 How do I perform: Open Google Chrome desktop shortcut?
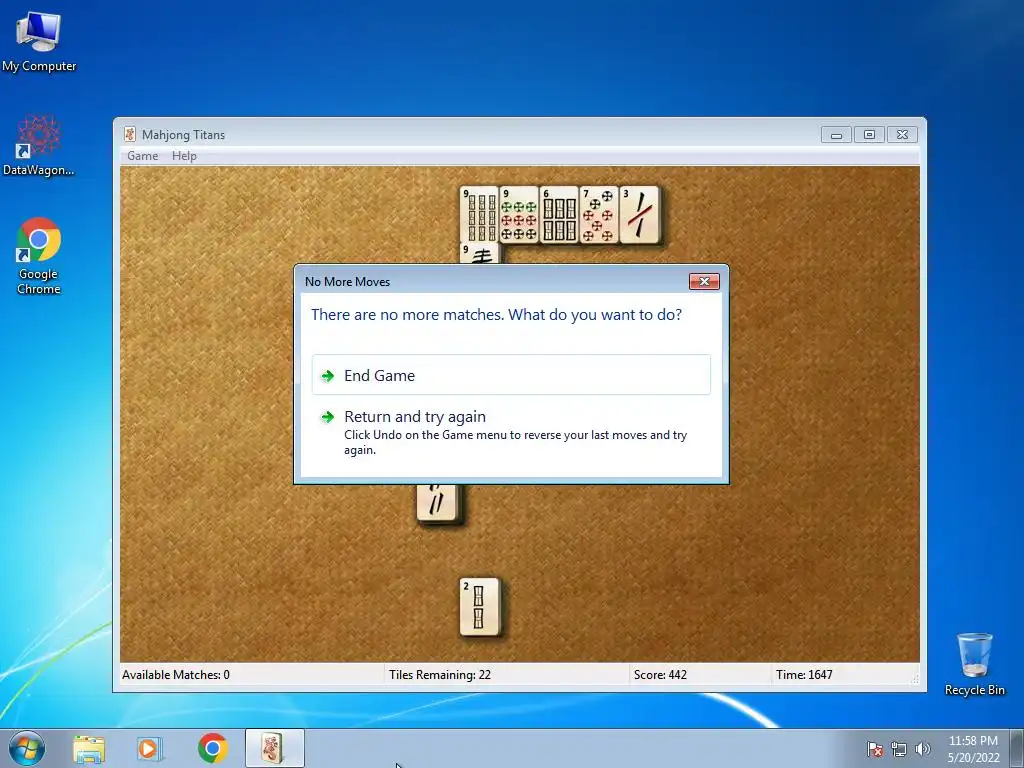pyautogui.click(x=39, y=256)
